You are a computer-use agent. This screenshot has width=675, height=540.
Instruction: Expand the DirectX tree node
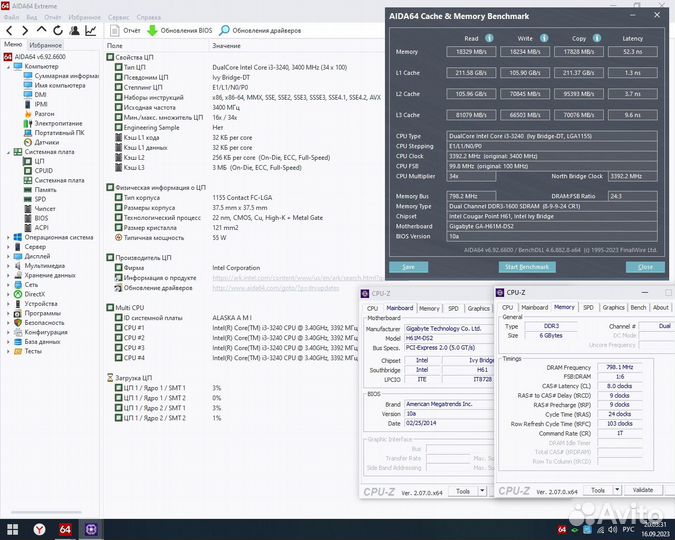8,294
